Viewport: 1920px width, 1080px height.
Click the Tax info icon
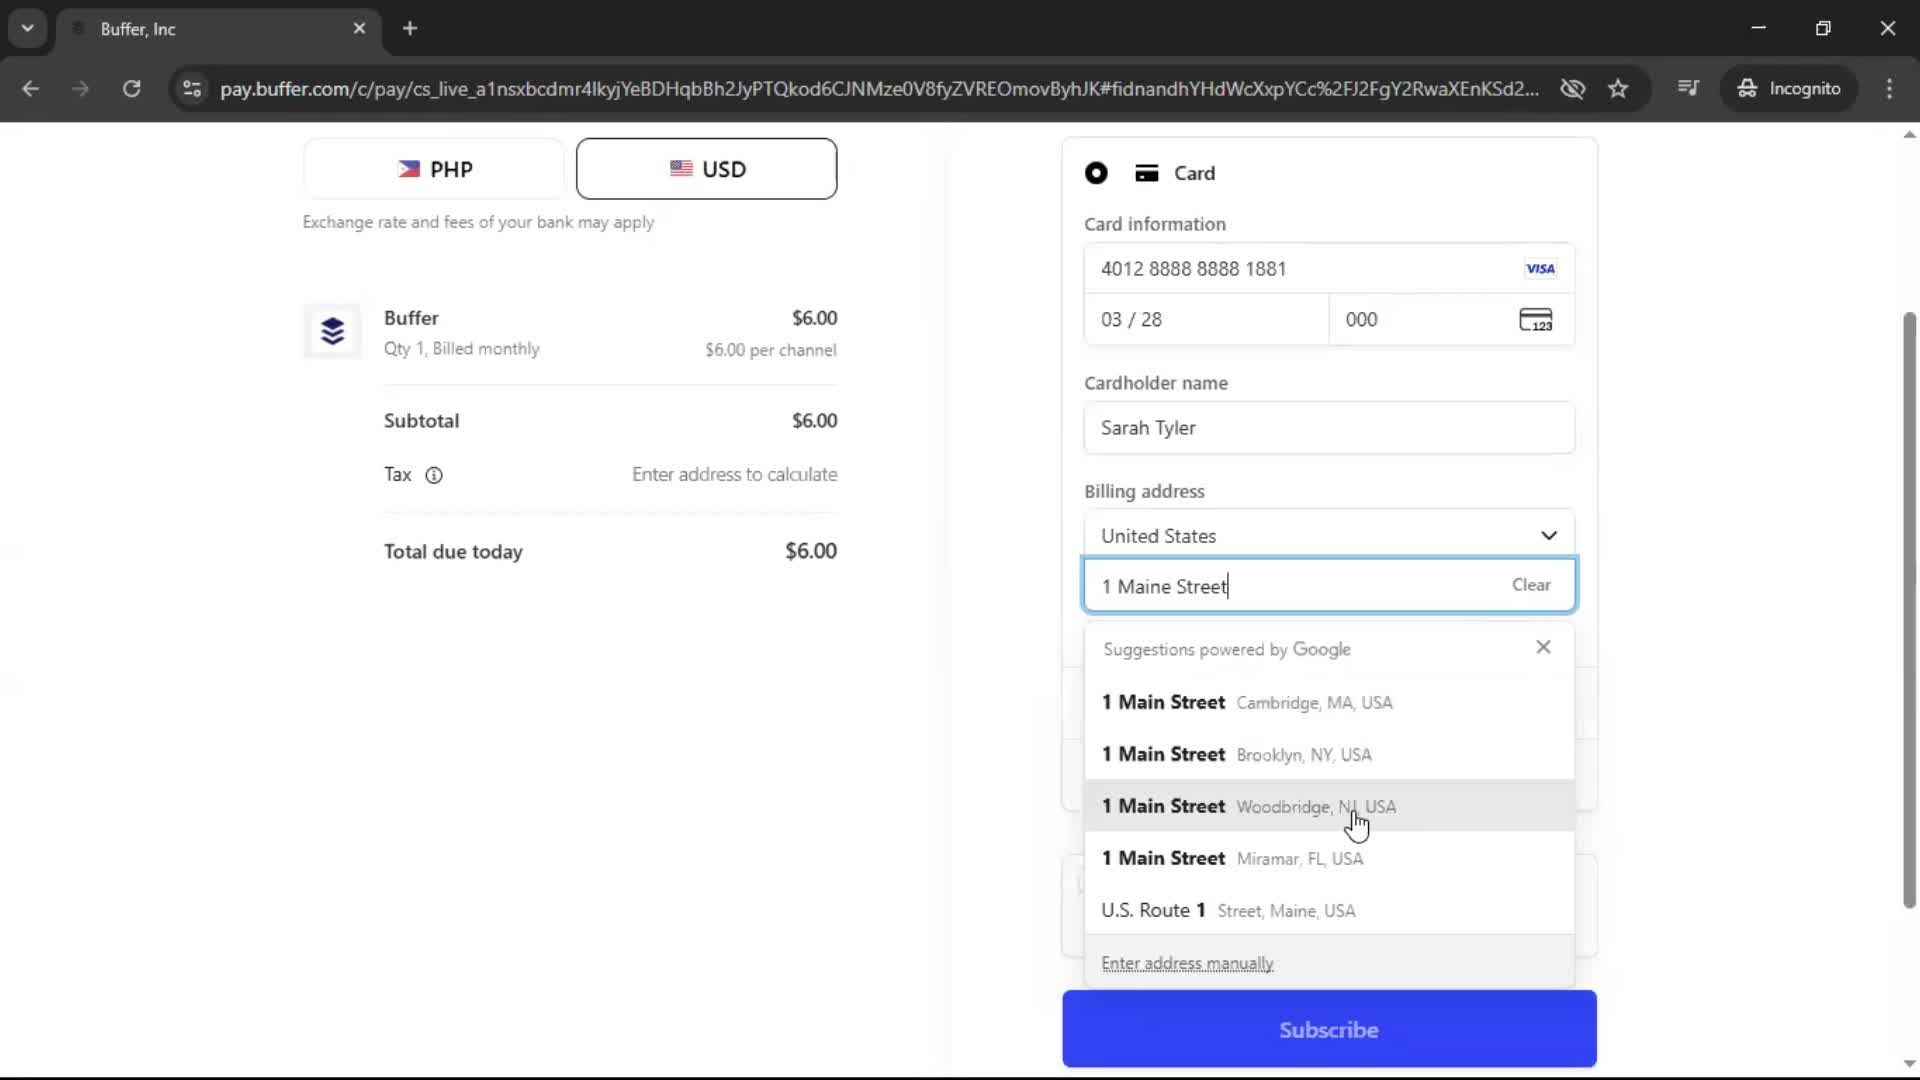[x=434, y=475]
